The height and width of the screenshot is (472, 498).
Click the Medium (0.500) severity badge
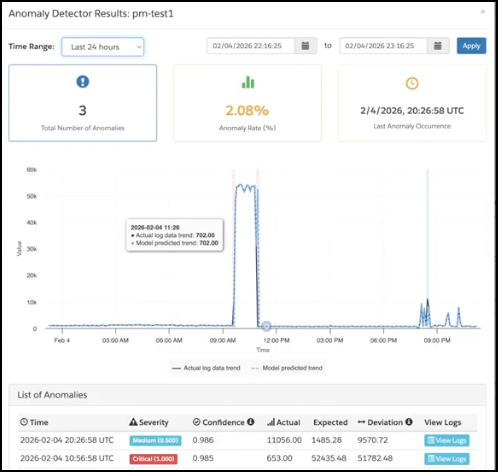[x=155, y=441]
